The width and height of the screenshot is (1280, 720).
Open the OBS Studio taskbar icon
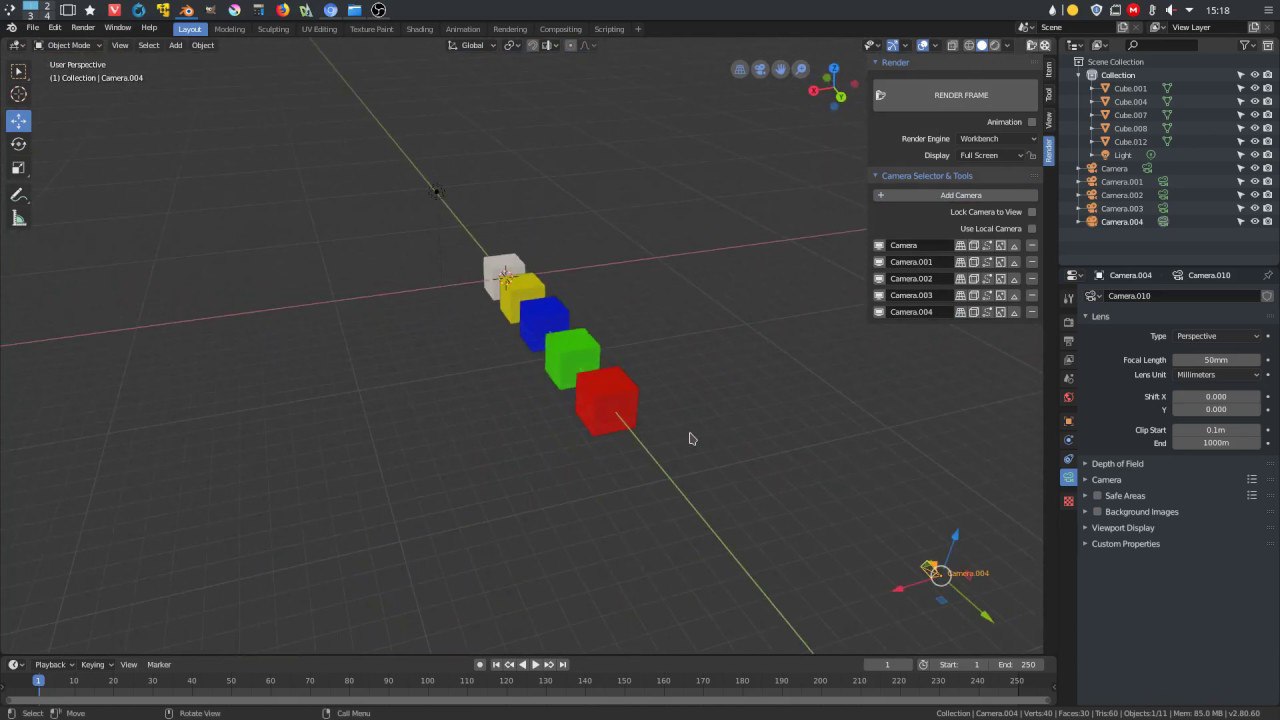point(378,10)
